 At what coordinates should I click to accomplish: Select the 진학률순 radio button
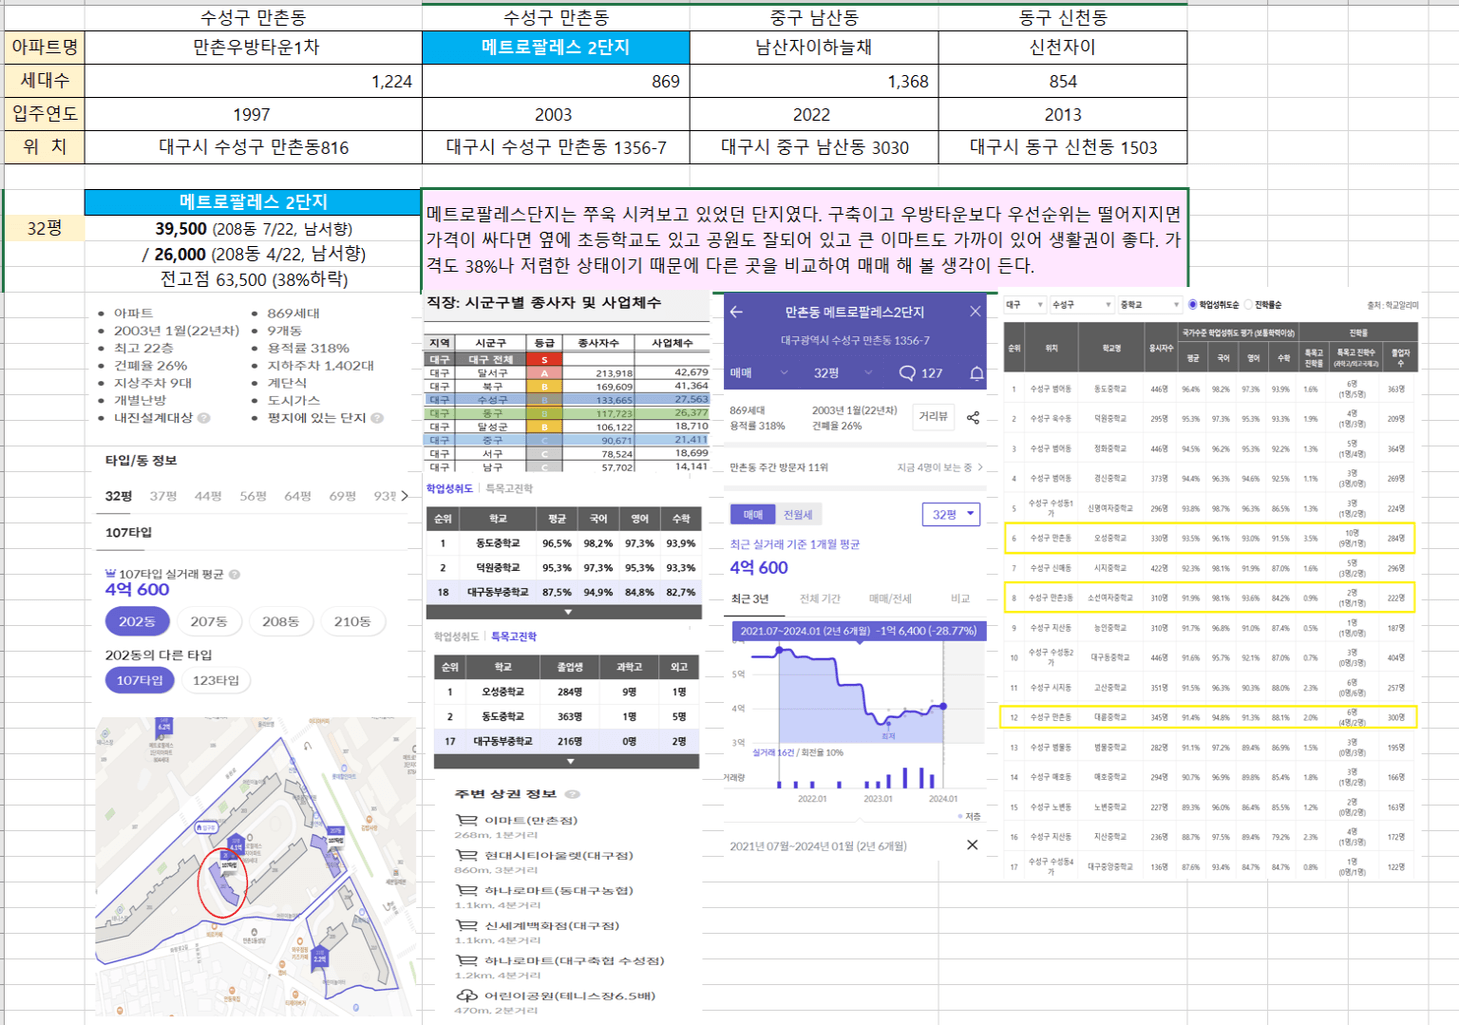[1248, 305]
